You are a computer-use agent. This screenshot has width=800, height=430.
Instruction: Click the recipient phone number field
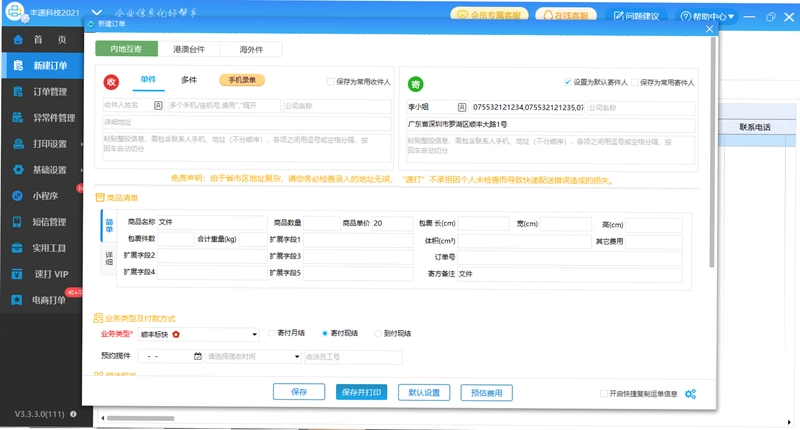tap(224, 106)
